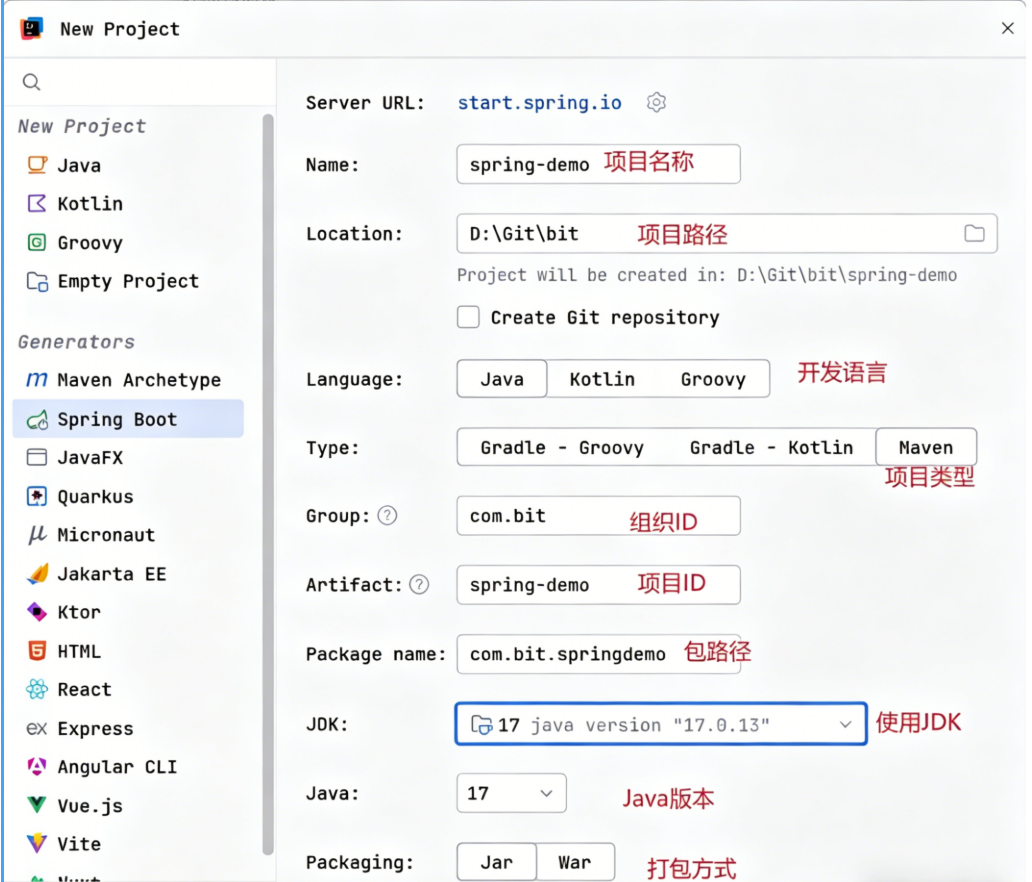Select Jar packaging
The width and height of the screenshot is (1032, 882).
pyautogui.click(x=496, y=862)
